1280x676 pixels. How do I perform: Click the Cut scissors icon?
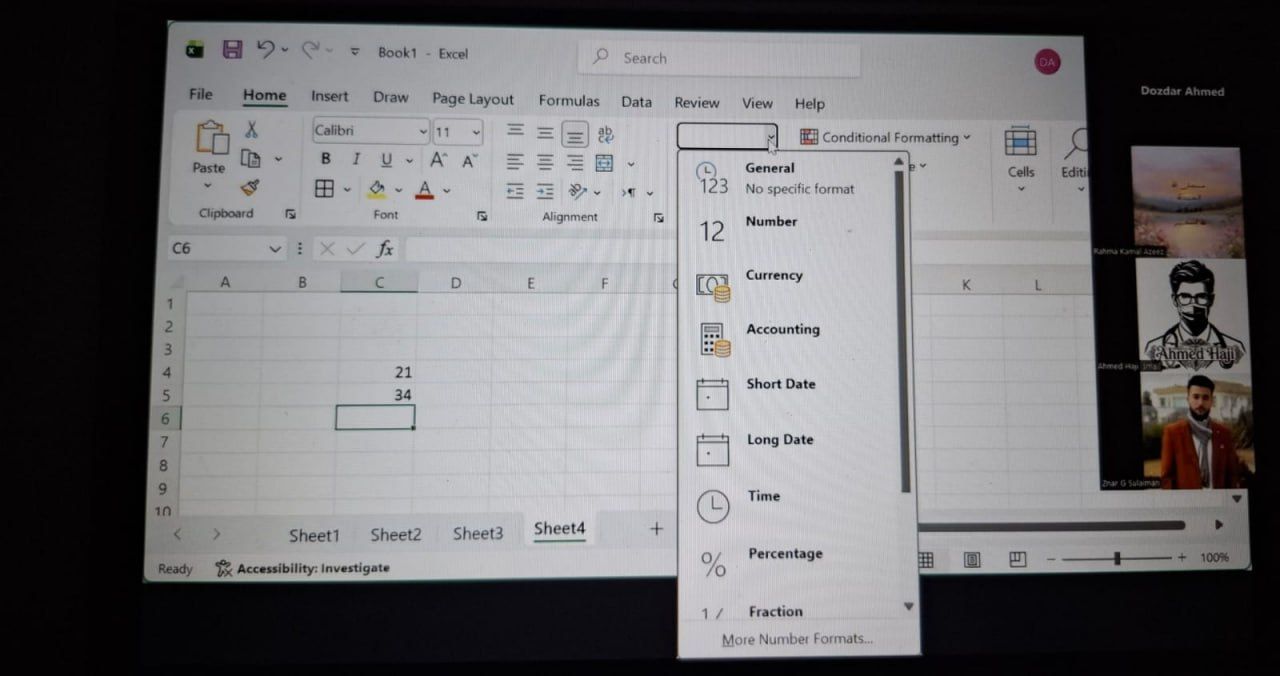coord(251,129)
